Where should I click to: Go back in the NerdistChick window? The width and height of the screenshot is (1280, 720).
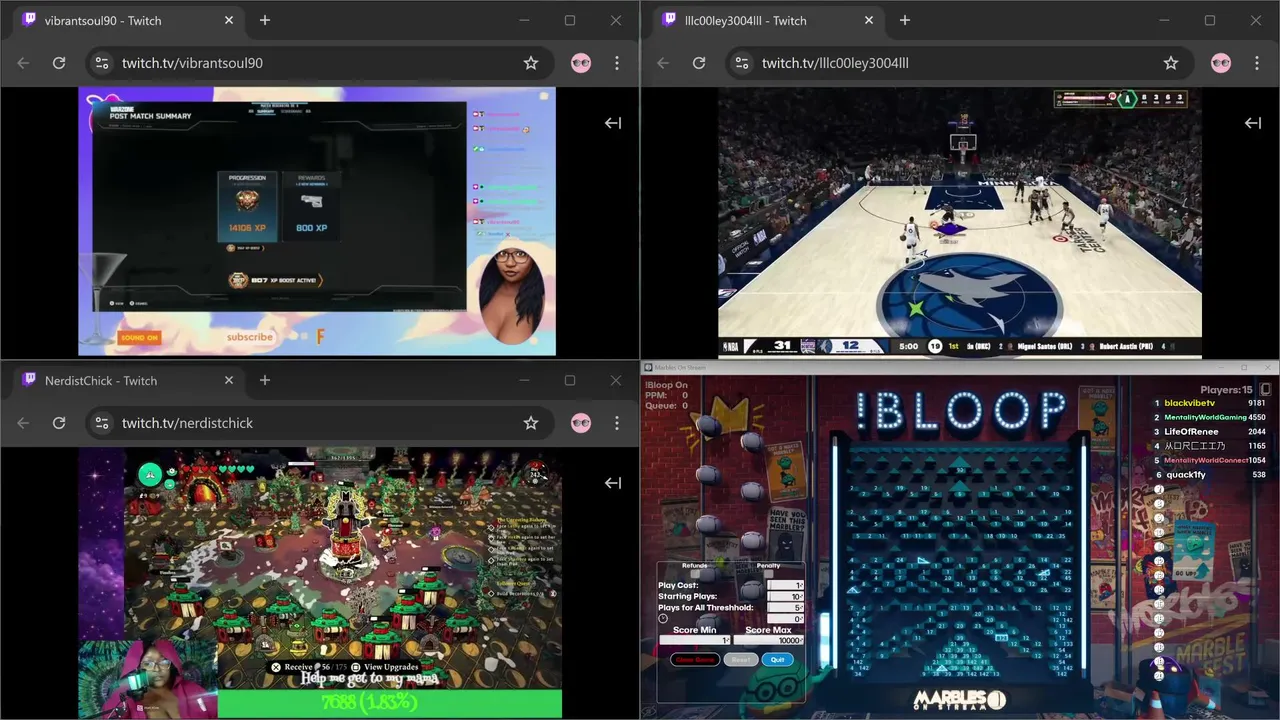coord(23,423)
